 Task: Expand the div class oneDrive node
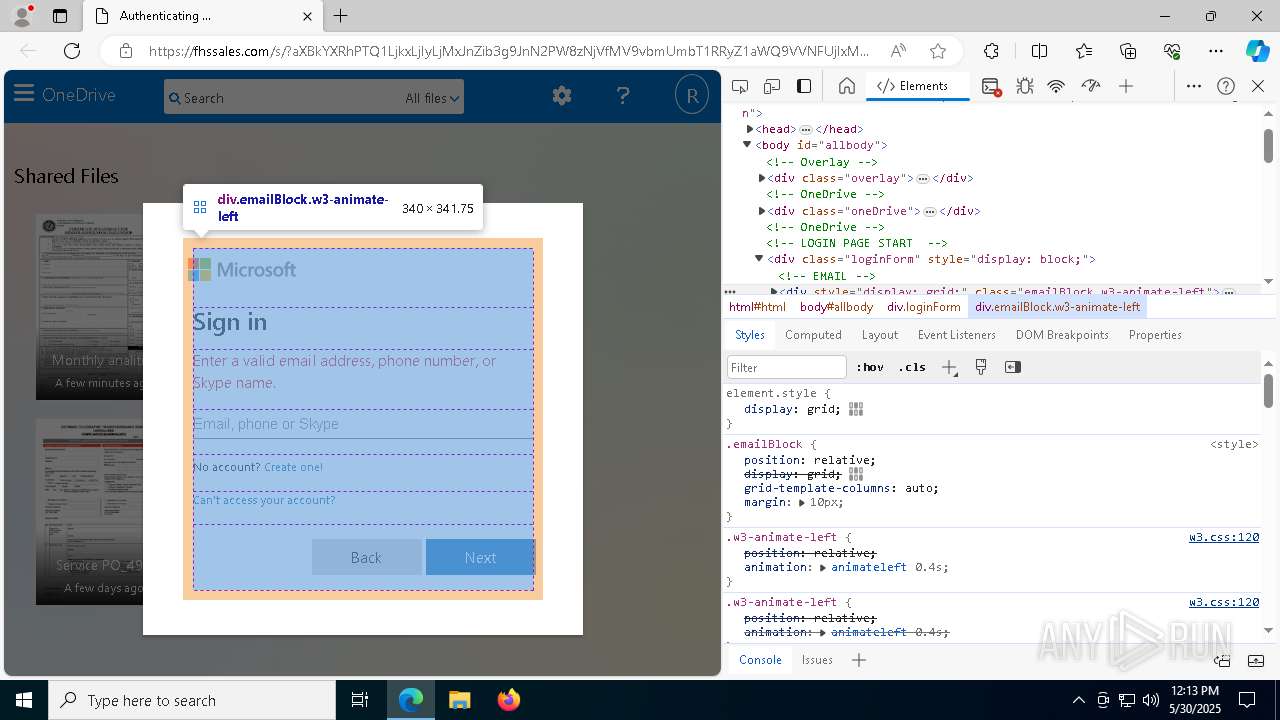(762, 211)
